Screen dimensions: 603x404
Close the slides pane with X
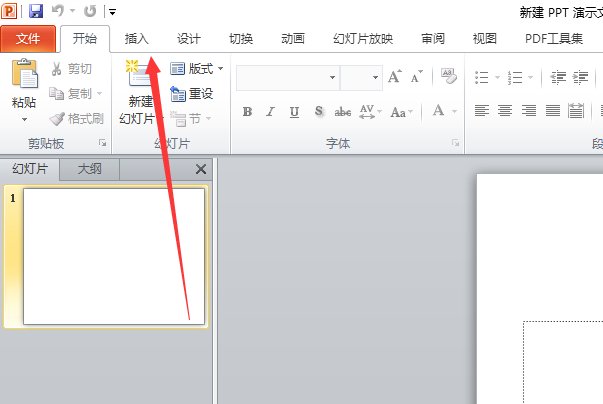tap(201, 169)
